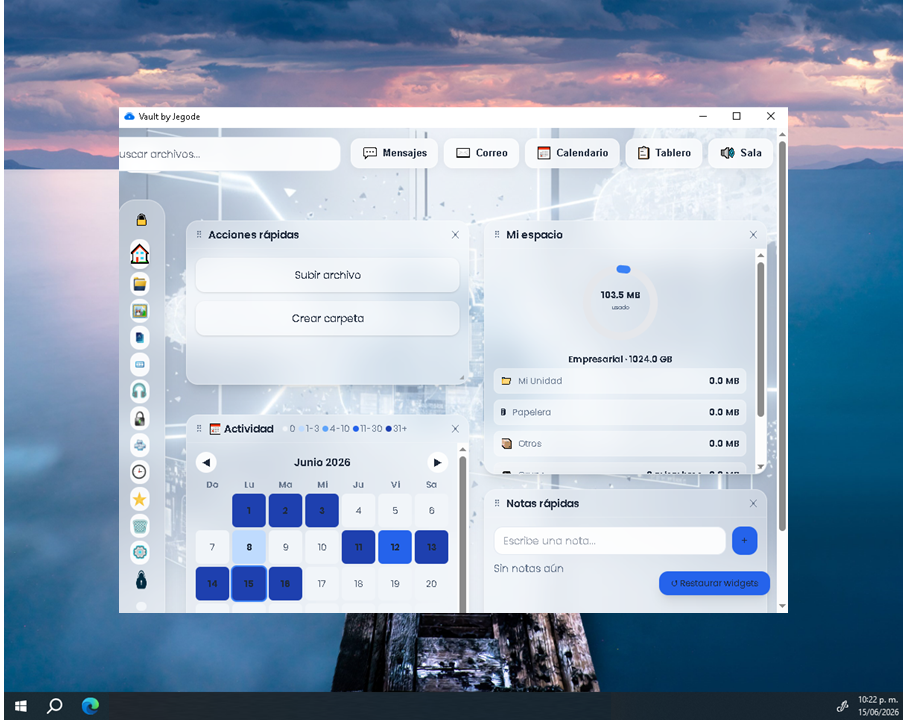The height and width of the screenshot is (720, 907).
Task: Click the Notas rápidas drag handle
Action: (x=497, y=504)
